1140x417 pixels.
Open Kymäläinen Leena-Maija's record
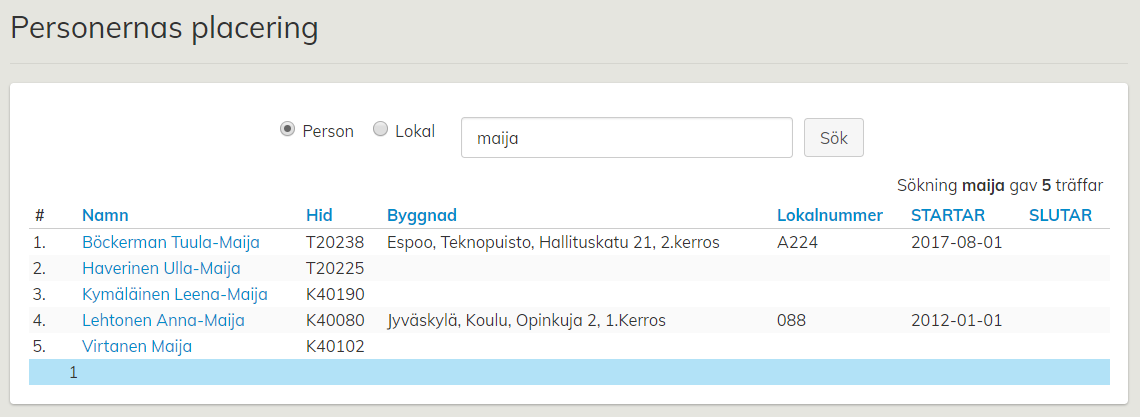(174, 294)
